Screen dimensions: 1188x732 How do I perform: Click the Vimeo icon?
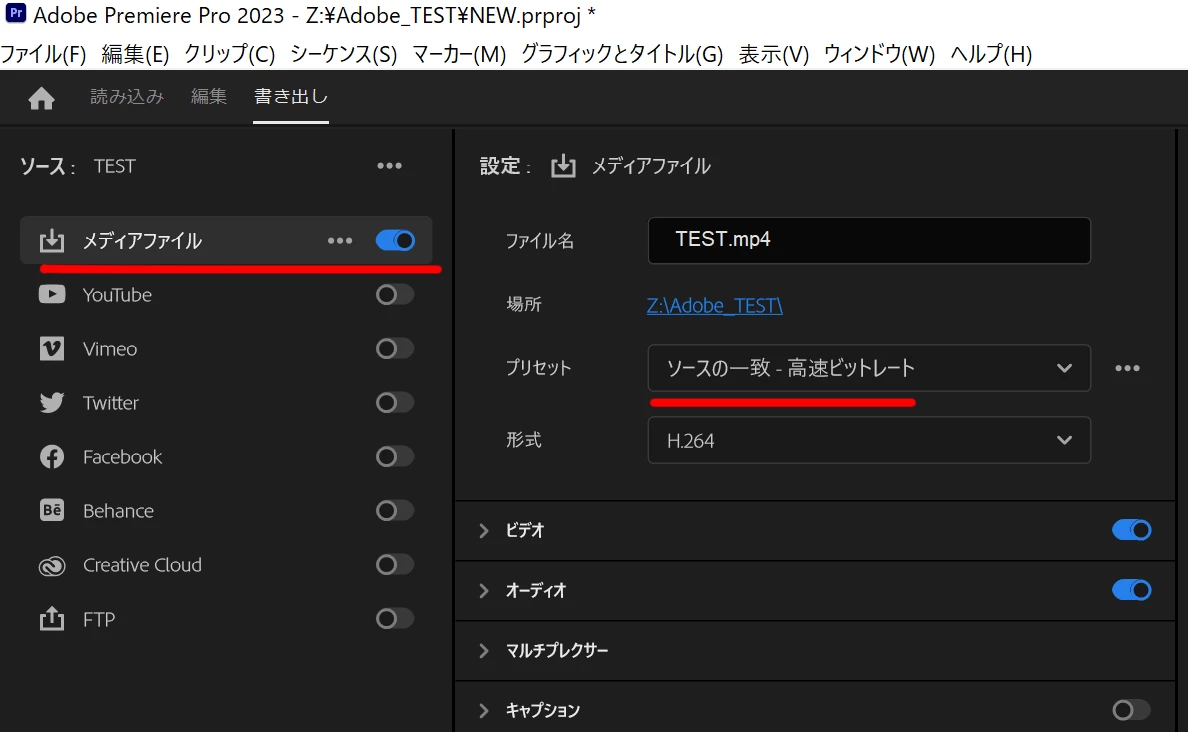[52, 349]
